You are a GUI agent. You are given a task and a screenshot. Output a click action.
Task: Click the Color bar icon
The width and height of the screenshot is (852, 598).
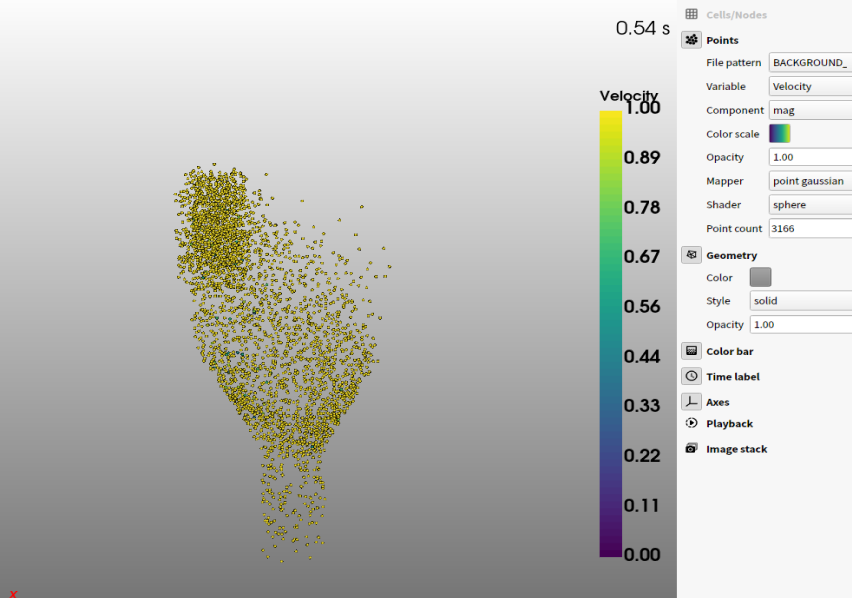pos(691,351)
